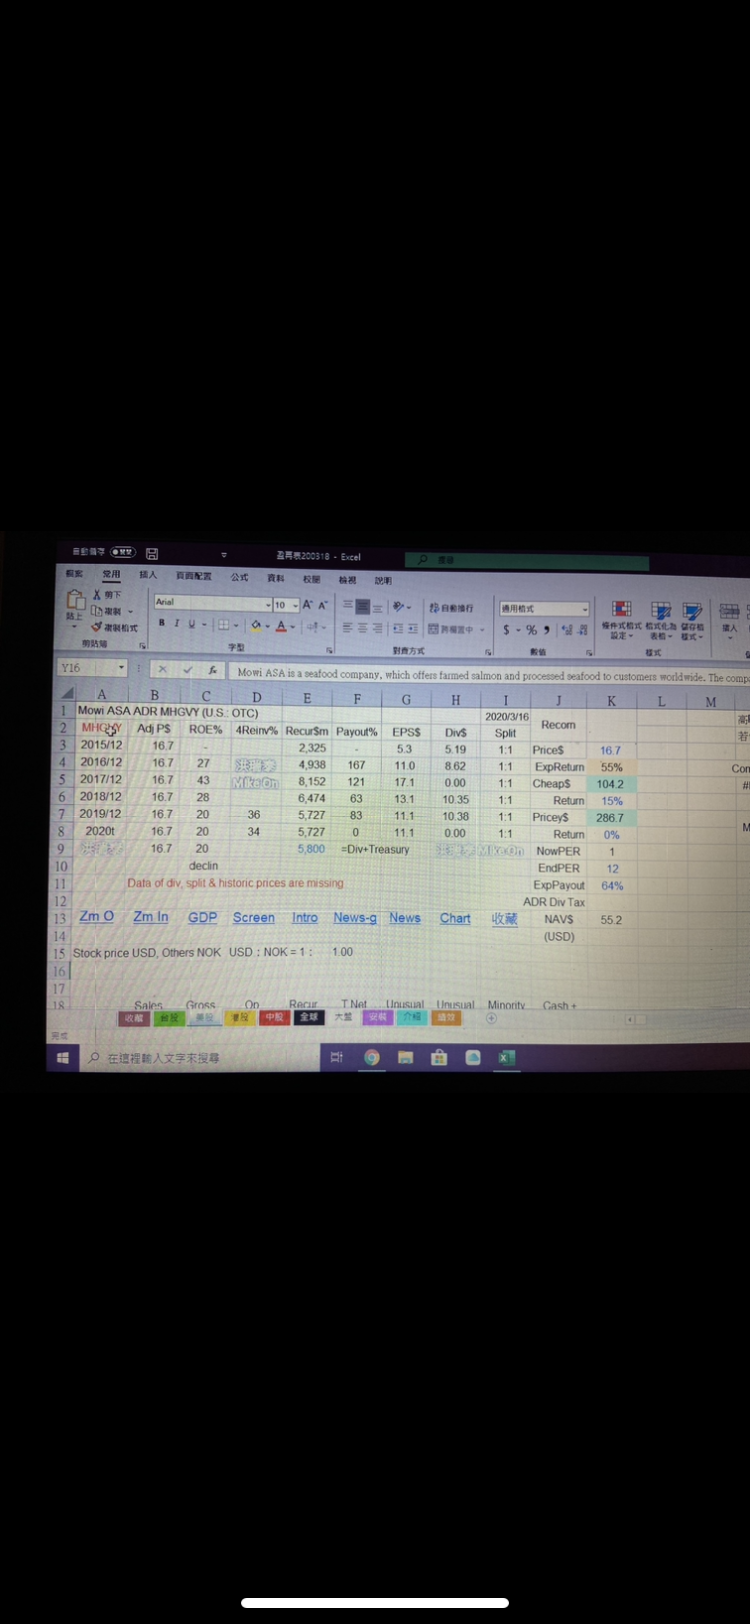Apply percent style with % icon
This screenshot has width=750, height=1624.
click(531, 629)
